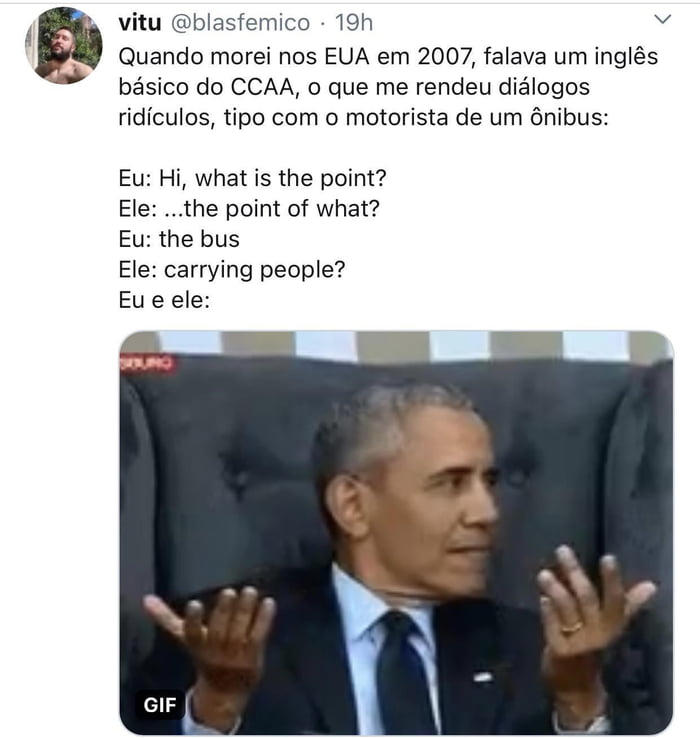Click the line 'Ele: ...the point of what?'
This screenshot has width=700, height=738.
click(249, 209)
